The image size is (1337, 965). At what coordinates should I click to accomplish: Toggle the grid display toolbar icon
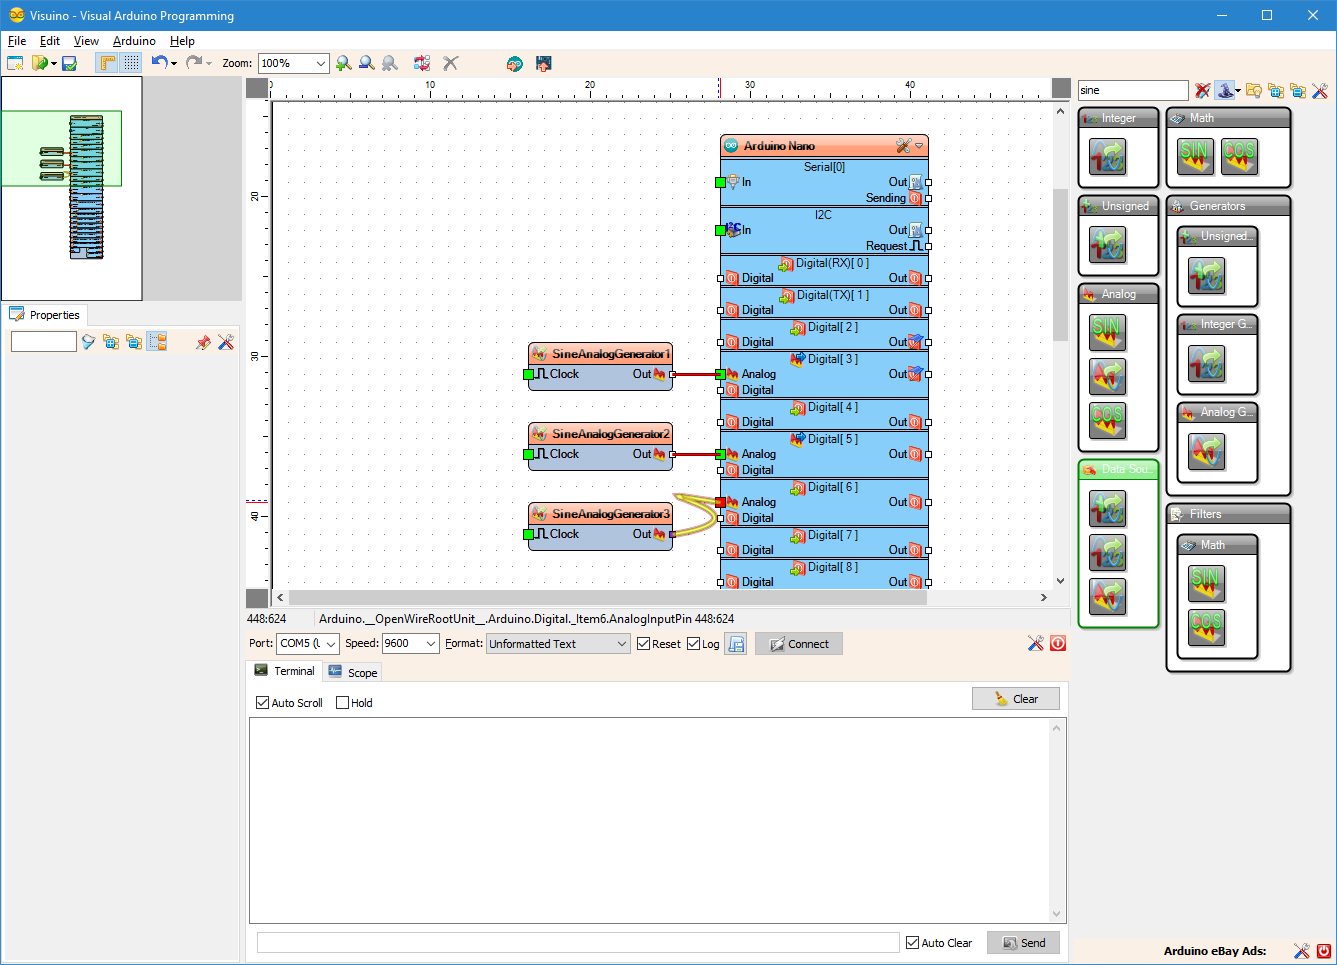pos(132,63)
